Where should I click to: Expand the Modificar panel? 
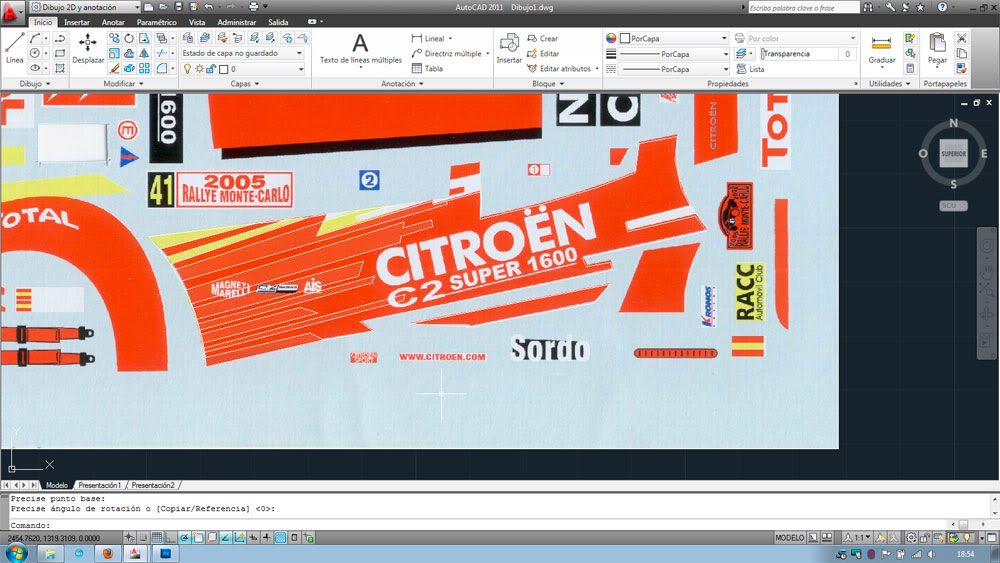(123, 84)
